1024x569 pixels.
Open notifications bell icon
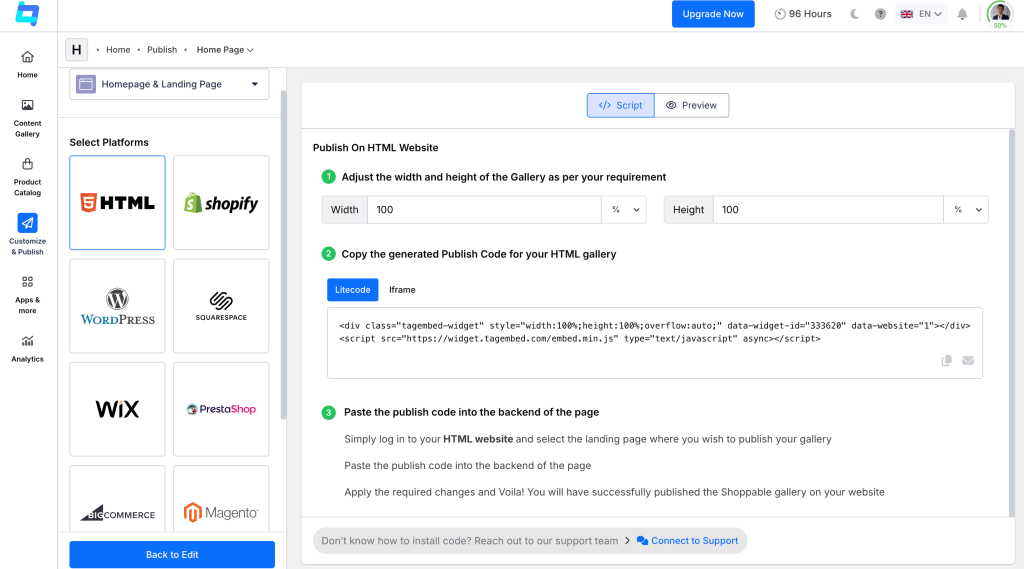click(962, 14)
